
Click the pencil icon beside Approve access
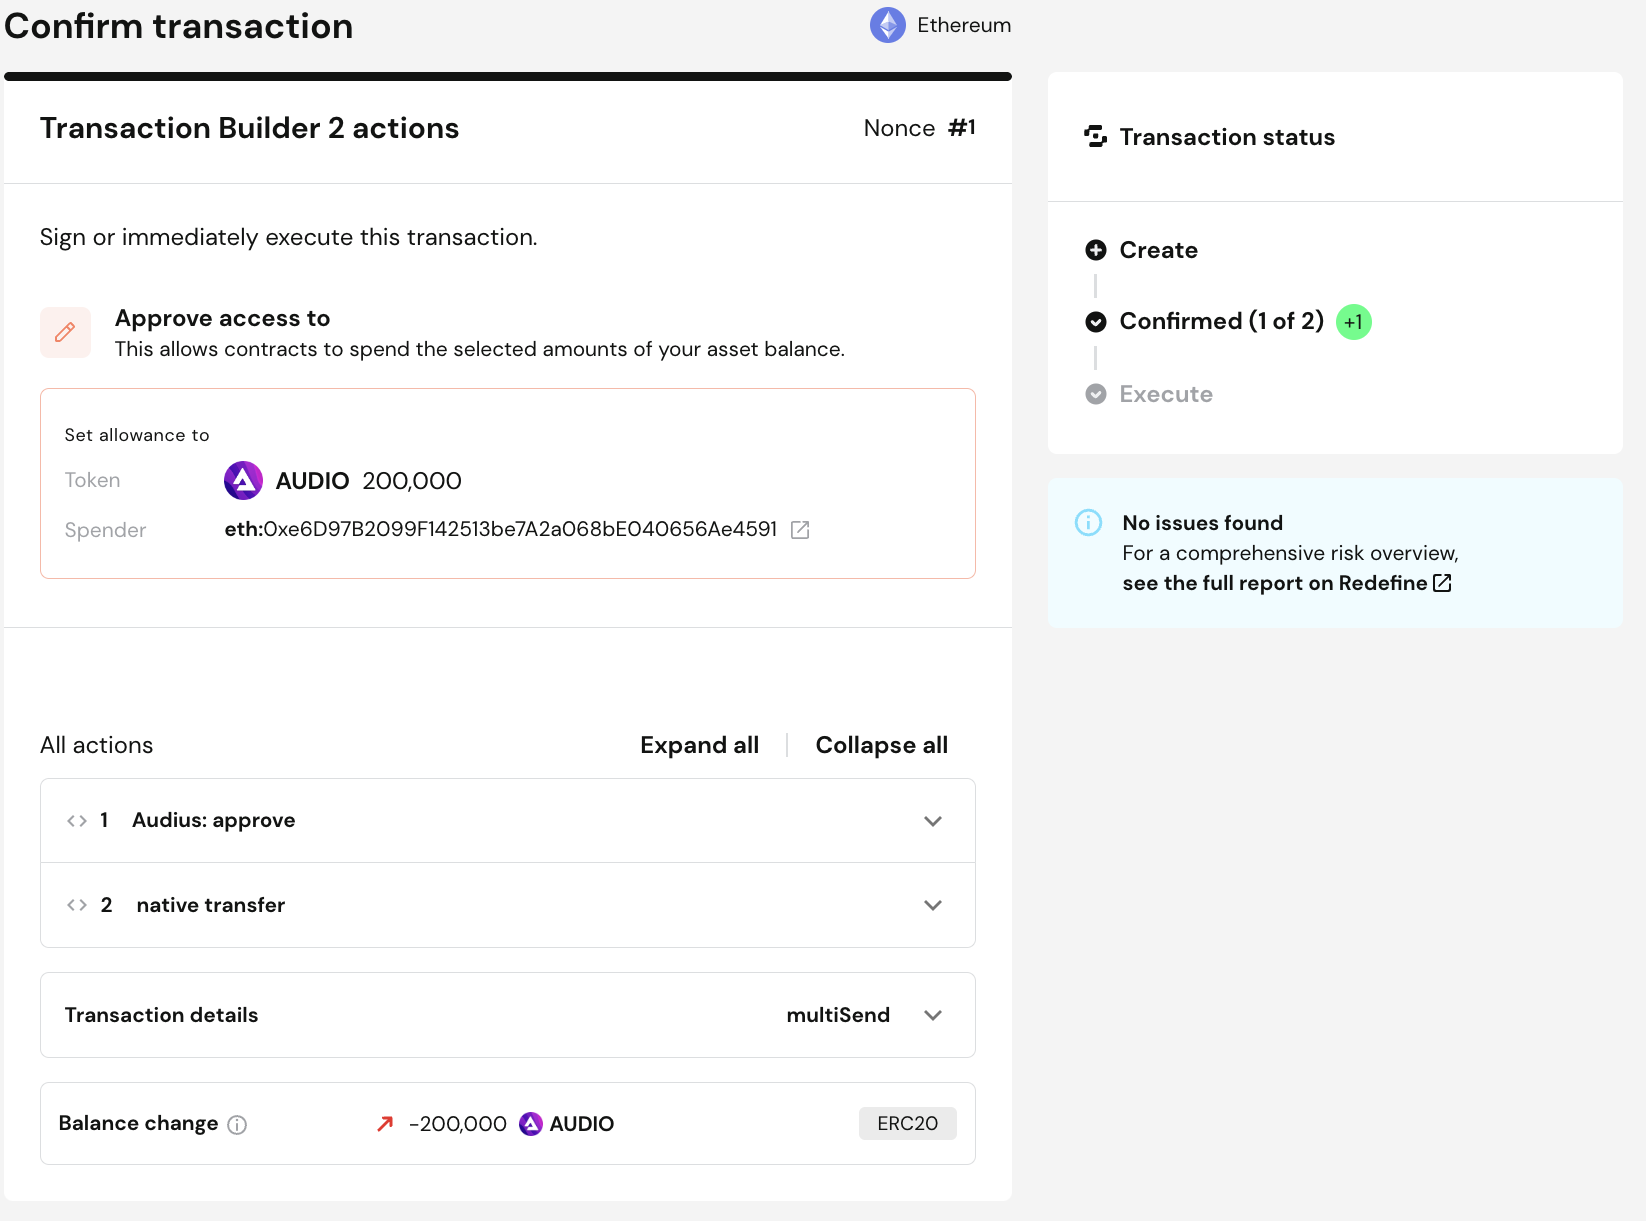tap(65, 332)
